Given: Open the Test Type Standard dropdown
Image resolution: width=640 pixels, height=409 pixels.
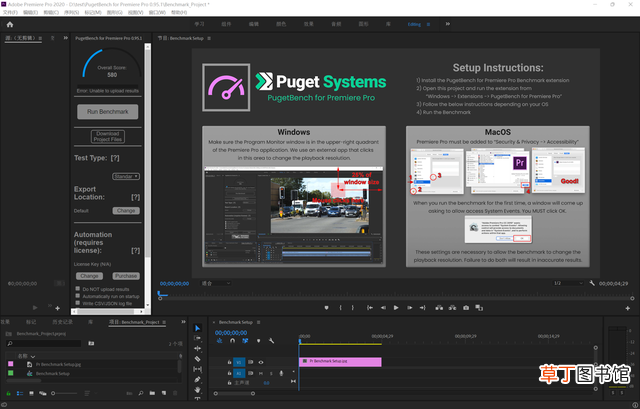Looking at the screenshot, I should pos(126,176).
